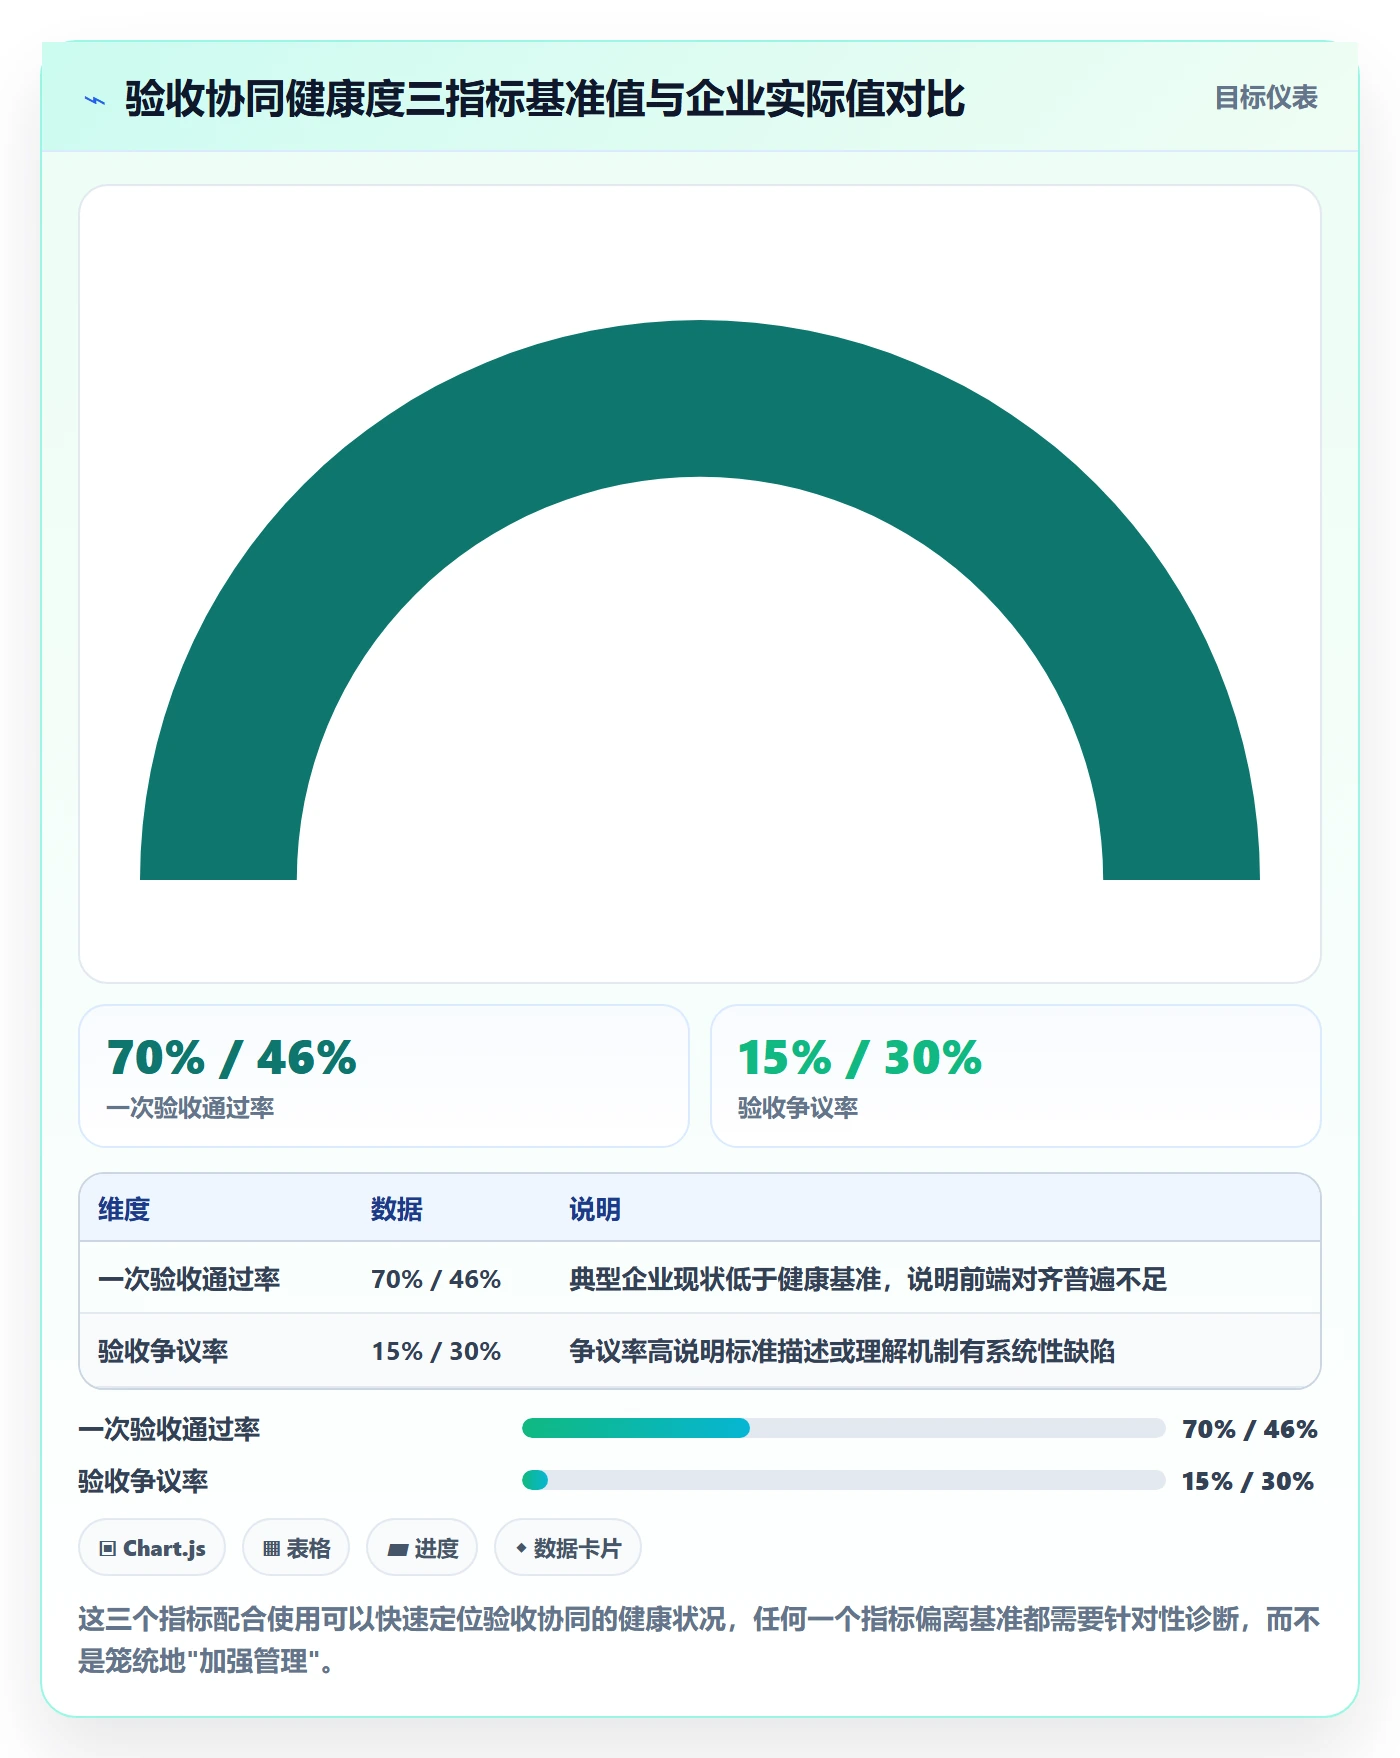Click the footer paragraph starting 这三个指标配合使用
Viewport: 1400px width, 1758px height.
click(700, 1640)
